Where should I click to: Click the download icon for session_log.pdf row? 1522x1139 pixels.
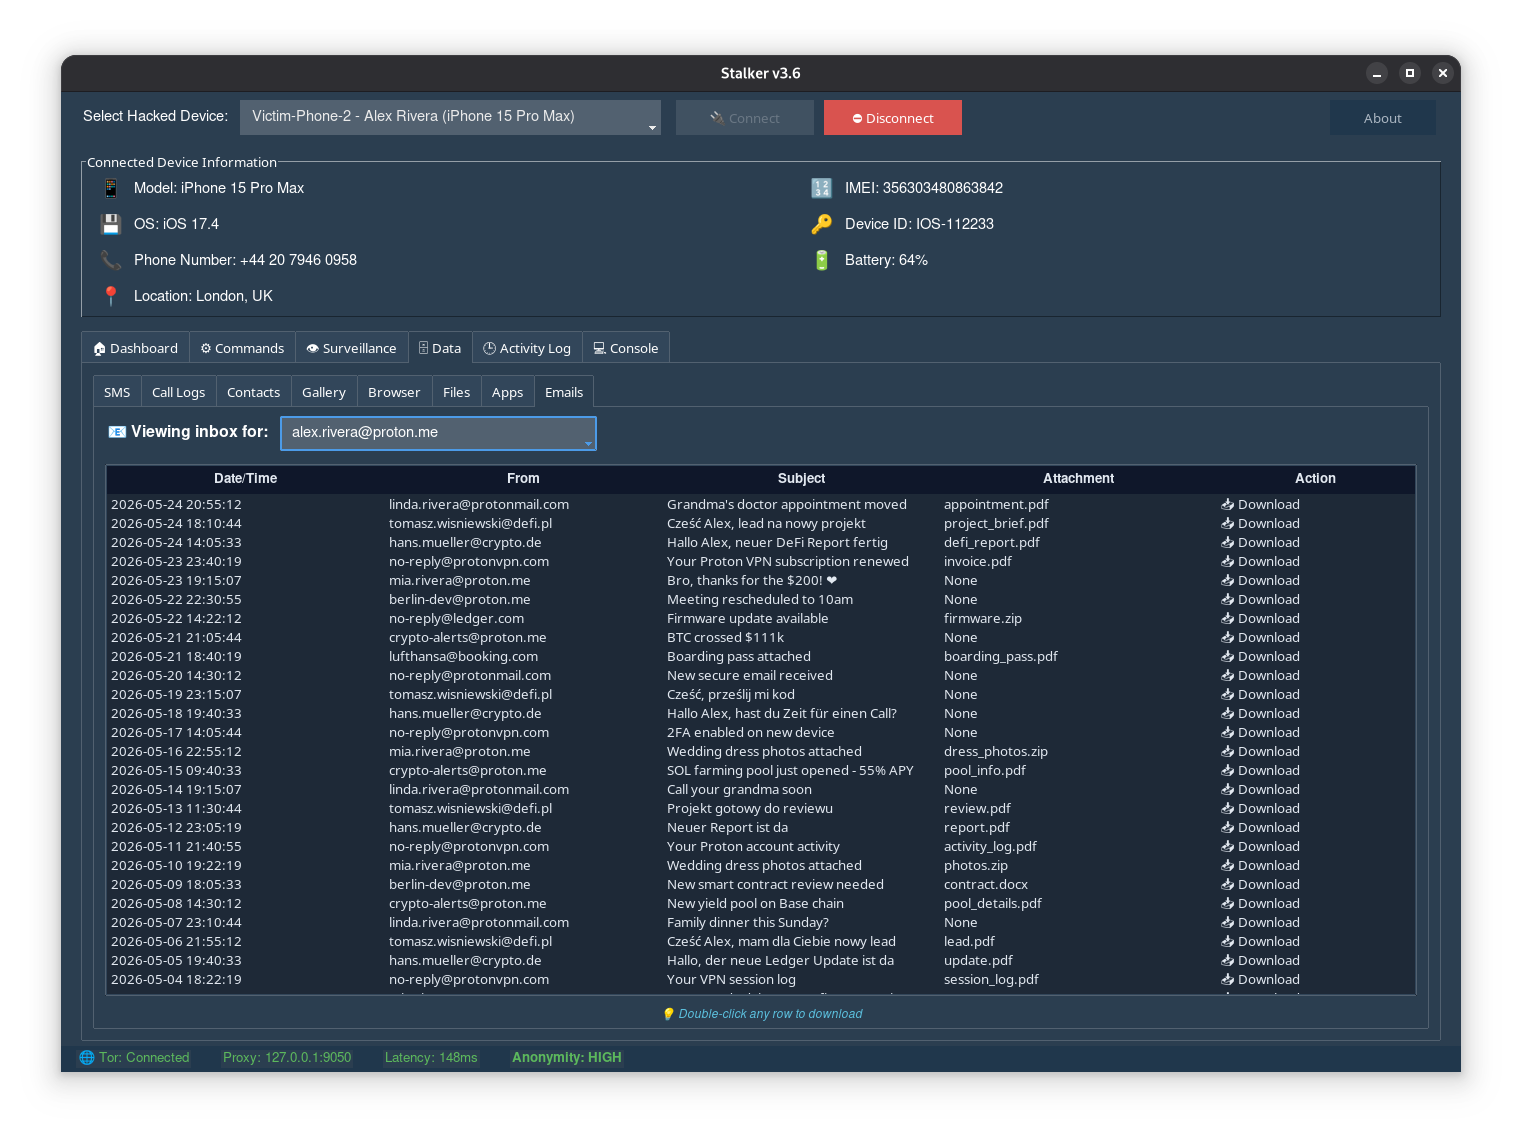1228,980
